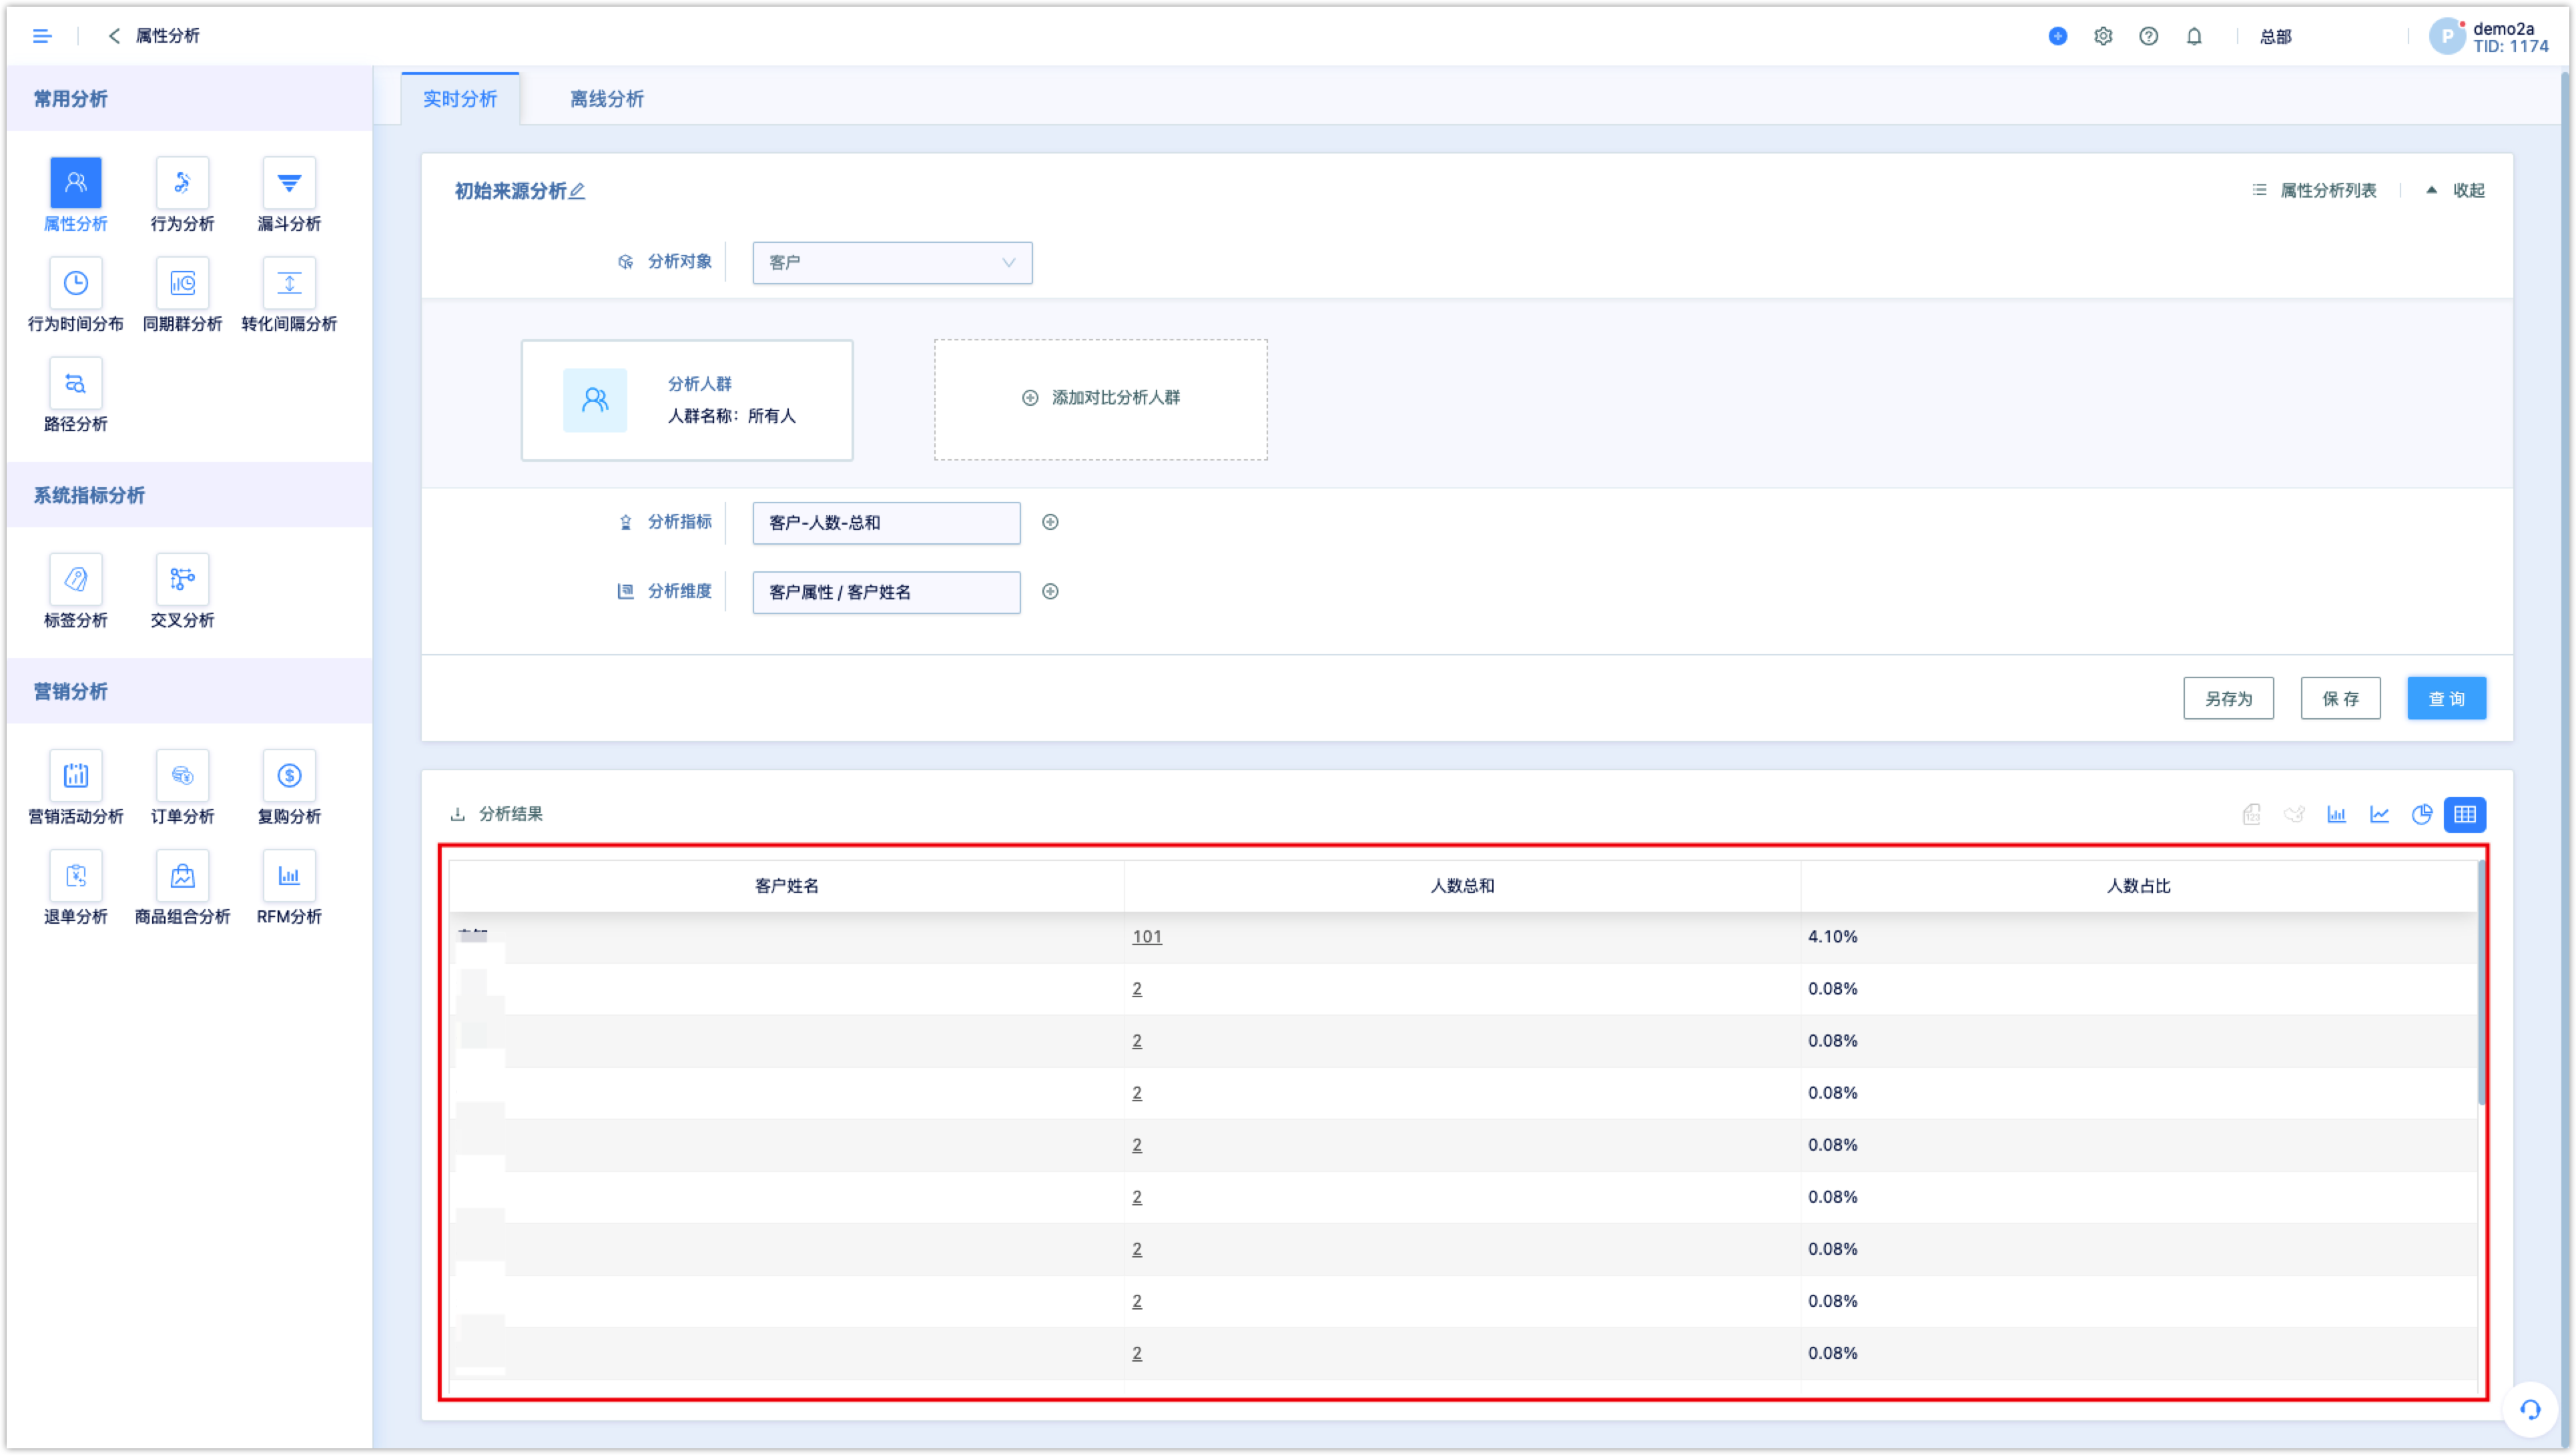Open 客户属性 / 客户姓名 dimension selector

[886, 592]
